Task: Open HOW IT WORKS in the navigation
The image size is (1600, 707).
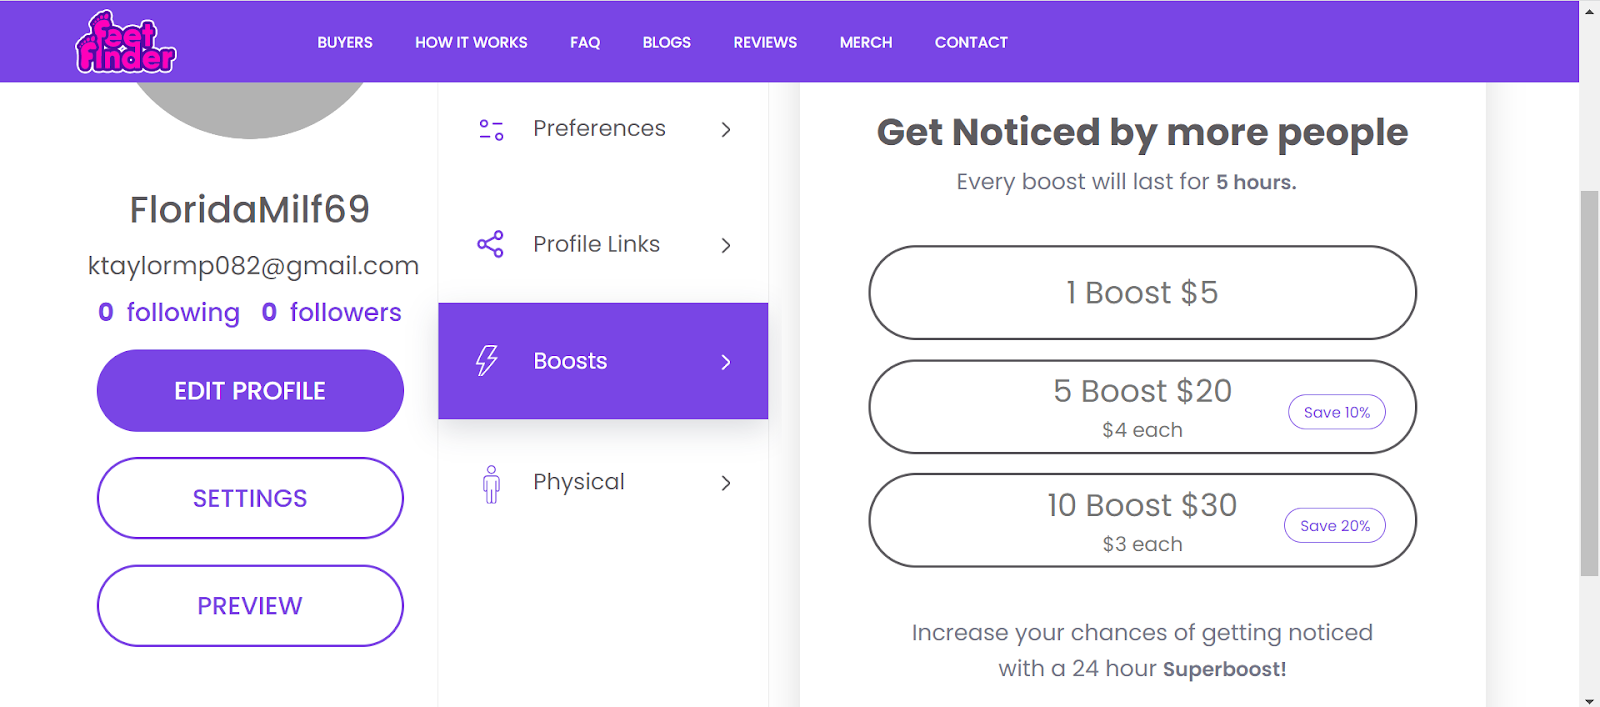Action: 471,42
